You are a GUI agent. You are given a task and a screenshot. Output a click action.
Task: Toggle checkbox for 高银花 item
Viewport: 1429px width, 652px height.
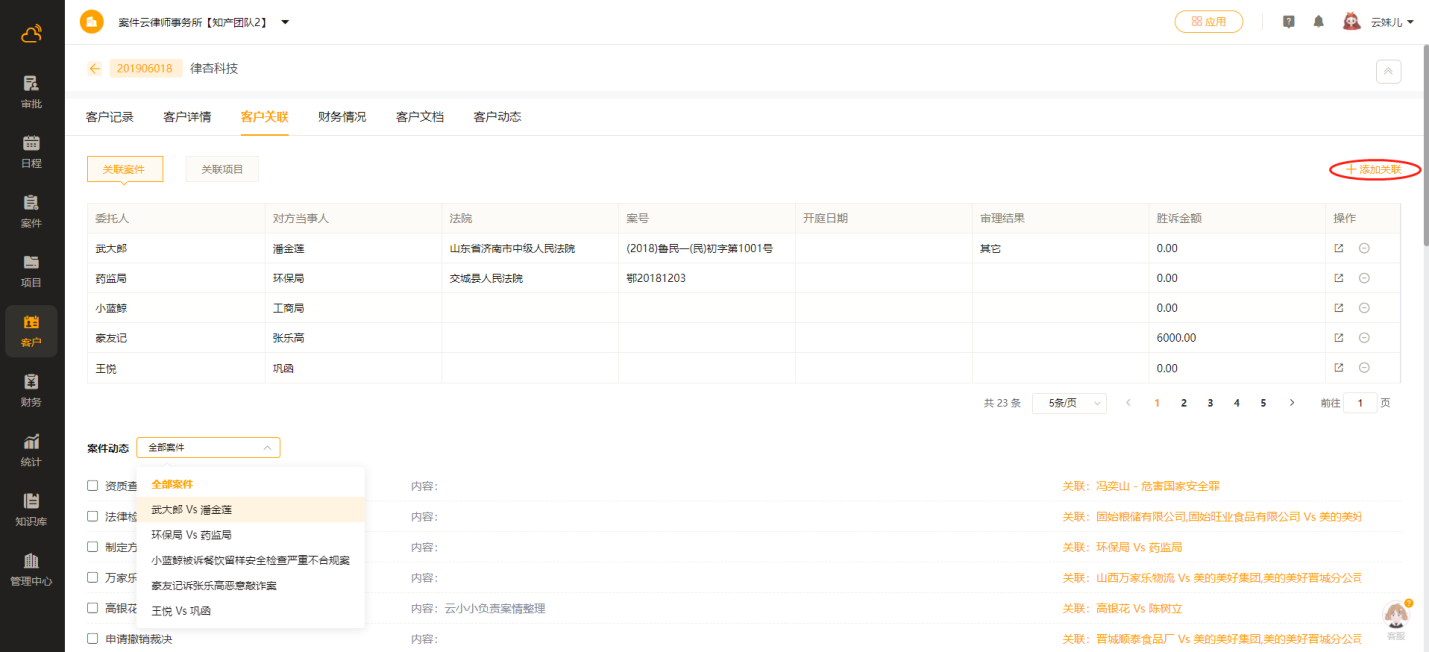(92, 608)
